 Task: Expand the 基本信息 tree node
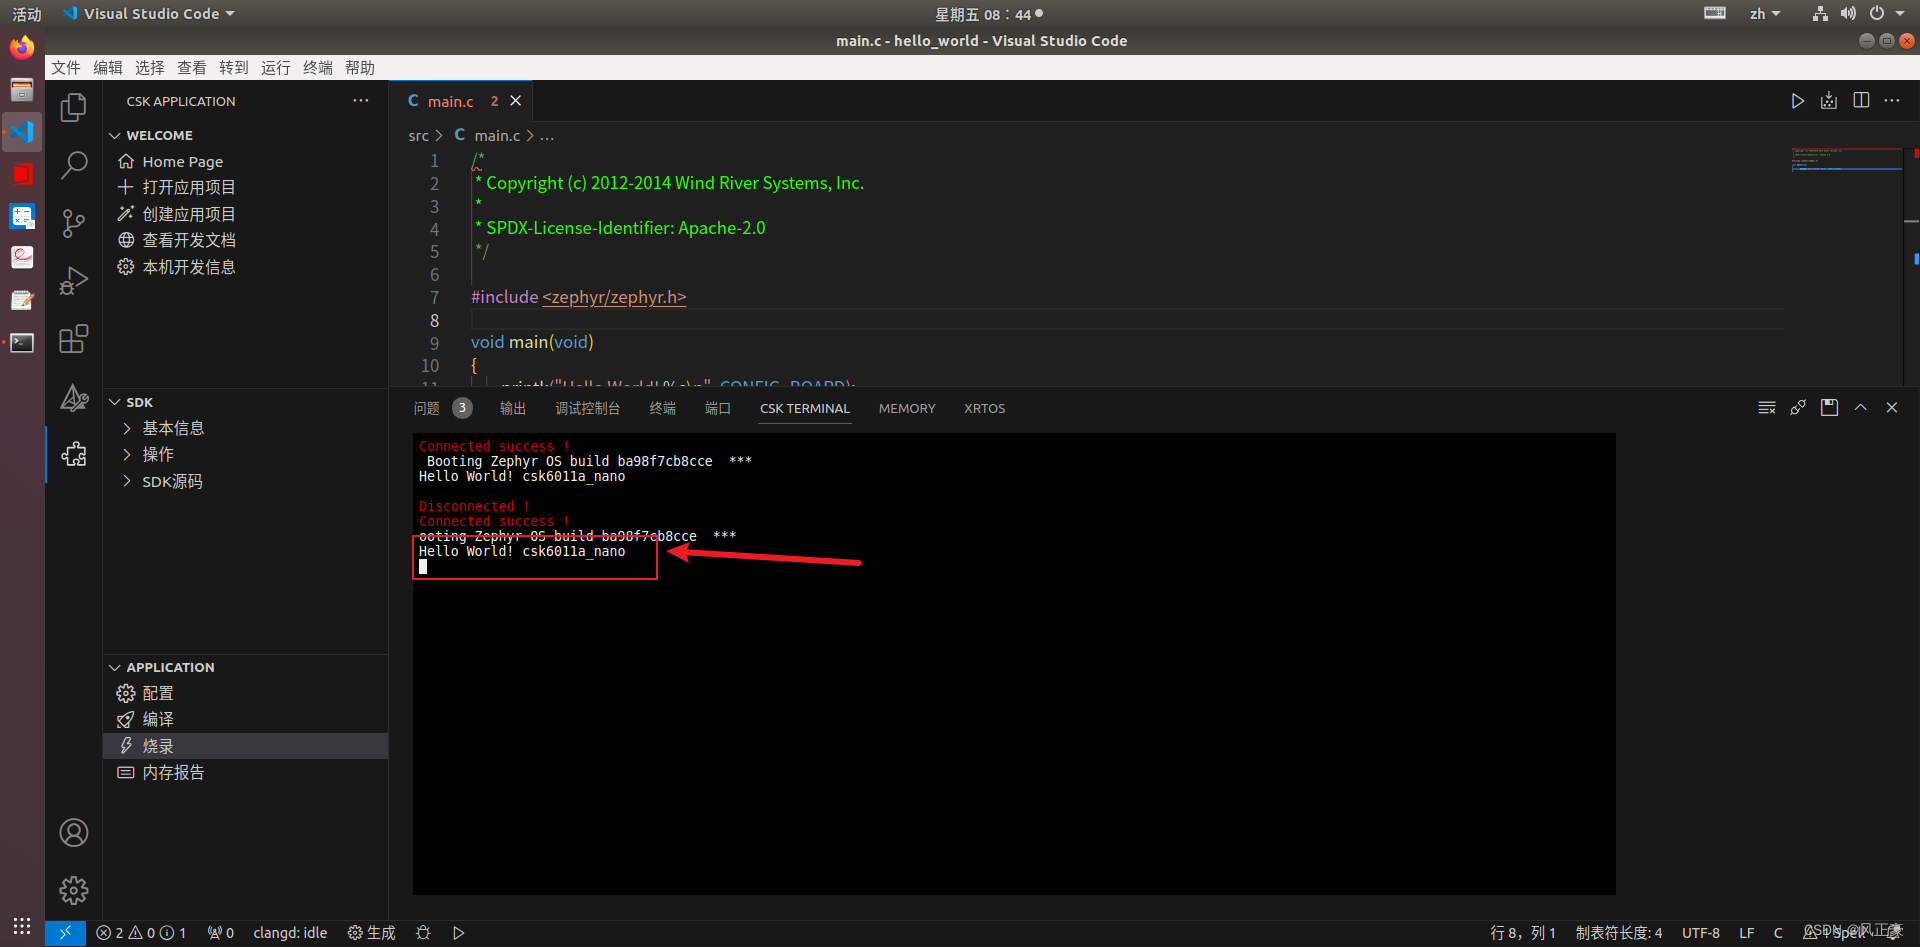tap(127, 428)
